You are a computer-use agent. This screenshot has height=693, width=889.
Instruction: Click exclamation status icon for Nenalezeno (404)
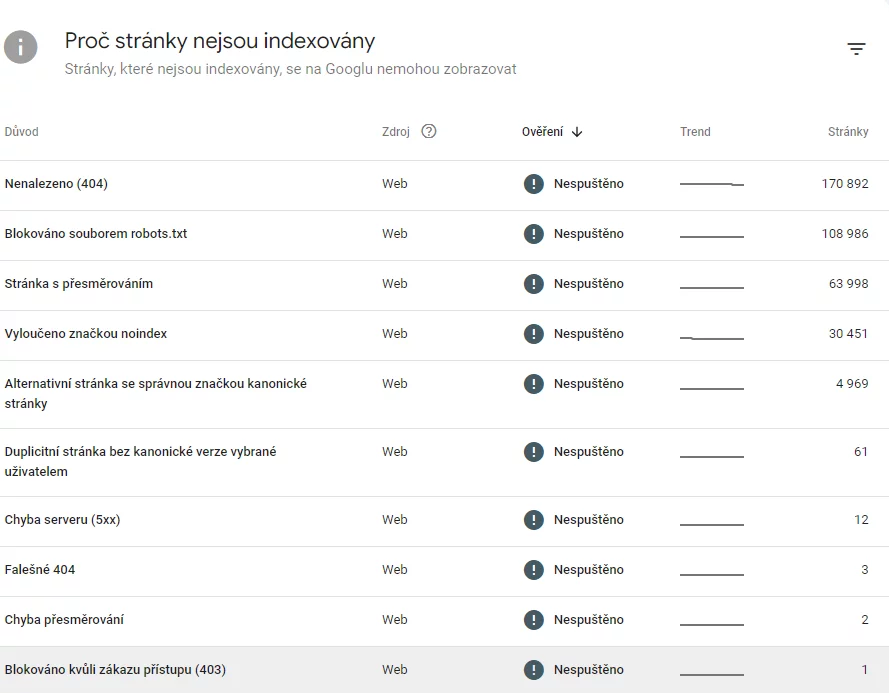coord(534,184)
